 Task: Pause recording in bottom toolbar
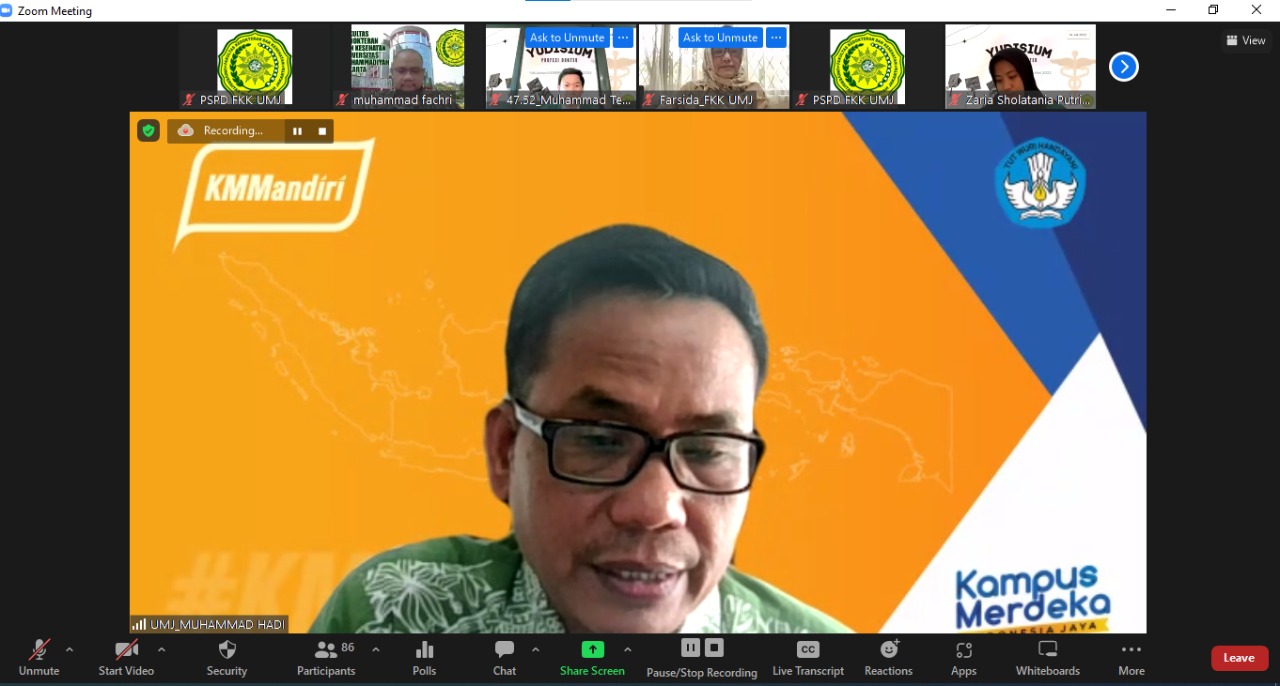point(691,648)
